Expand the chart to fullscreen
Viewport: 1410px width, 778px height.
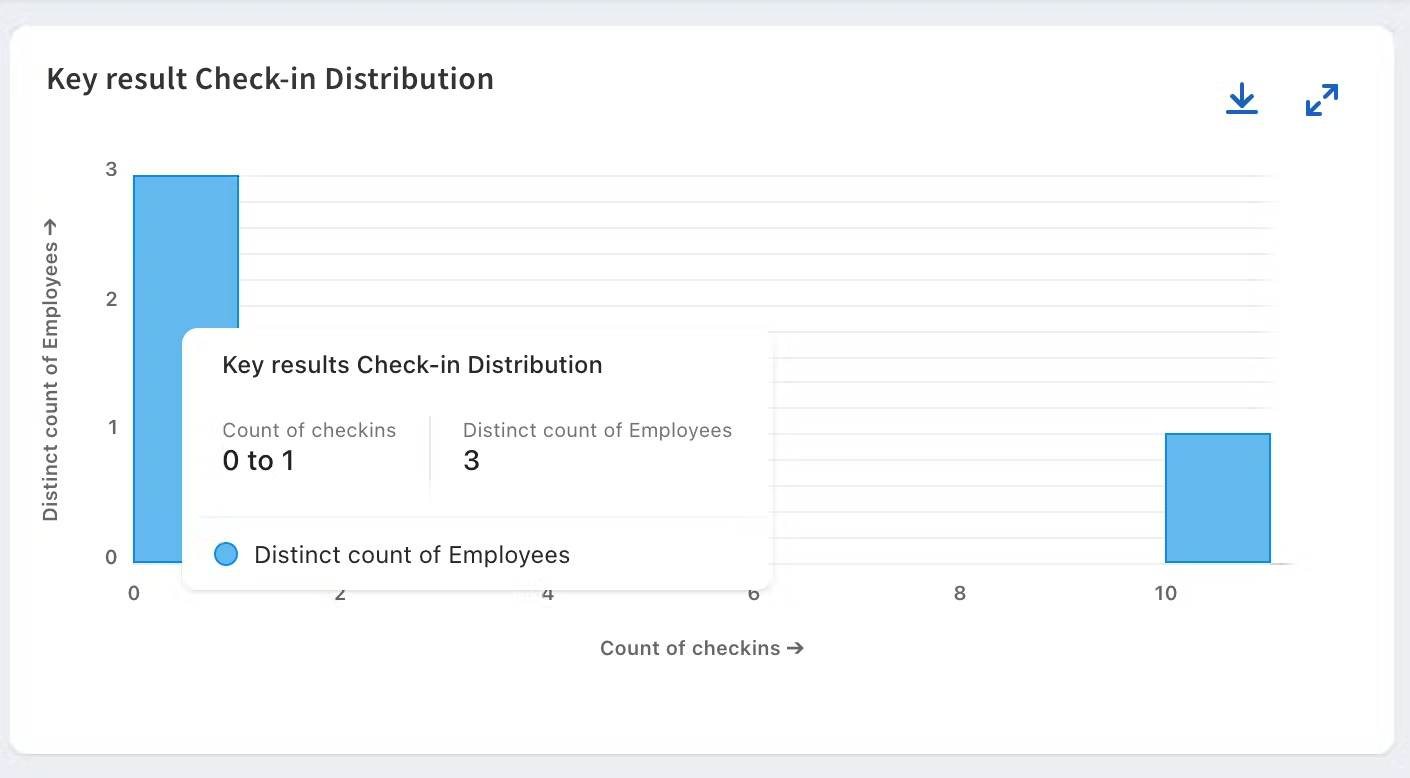tap(1321, 99)
